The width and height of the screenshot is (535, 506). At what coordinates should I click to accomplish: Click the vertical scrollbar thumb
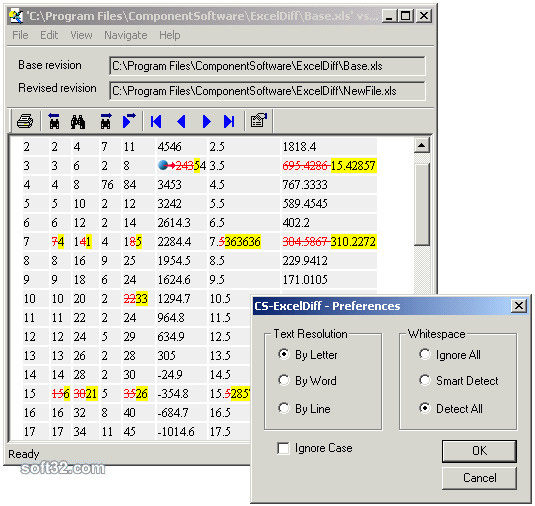422,204
